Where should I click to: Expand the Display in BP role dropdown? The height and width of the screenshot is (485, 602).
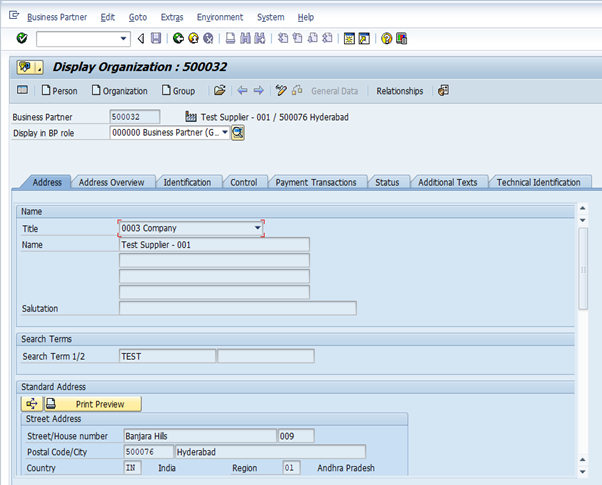point(224,132)
